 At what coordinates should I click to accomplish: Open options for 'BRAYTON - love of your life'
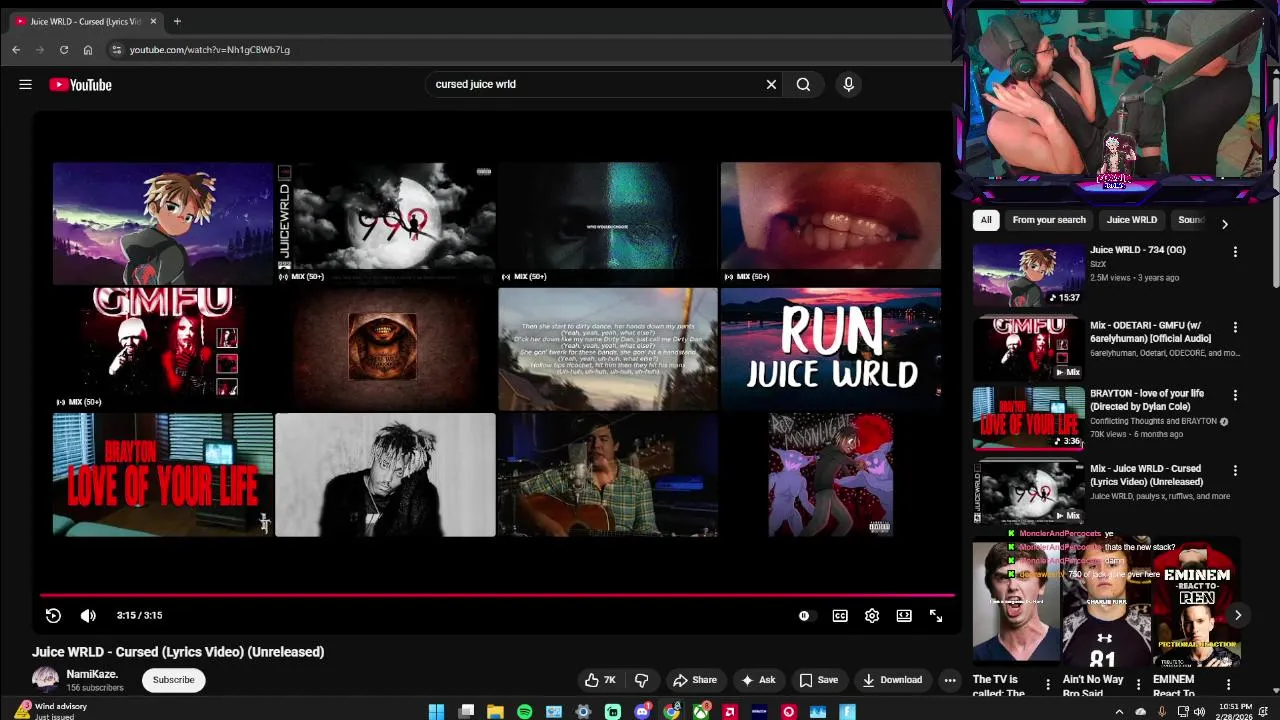pos(1235,395)
